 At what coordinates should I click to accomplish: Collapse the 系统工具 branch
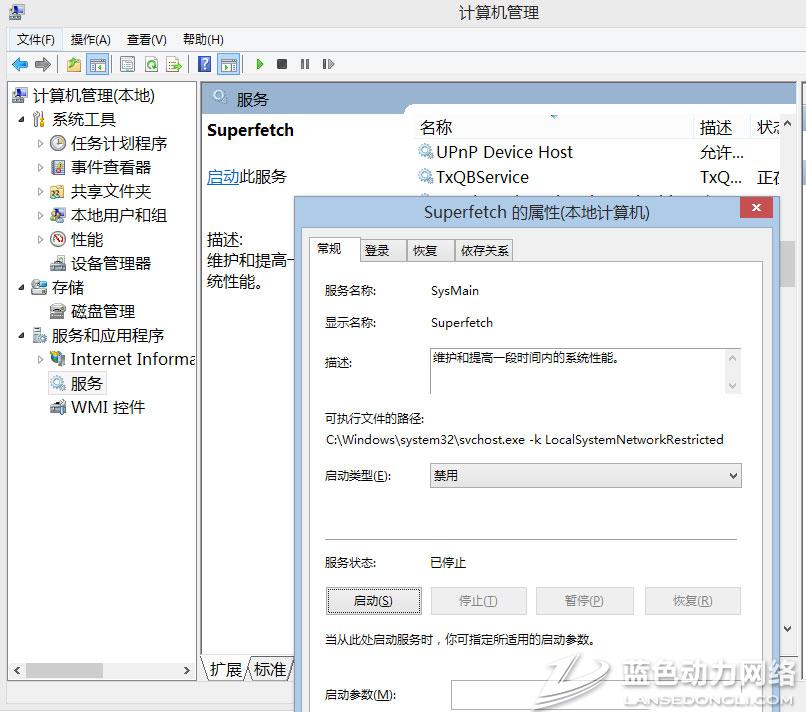click(22, 119)
